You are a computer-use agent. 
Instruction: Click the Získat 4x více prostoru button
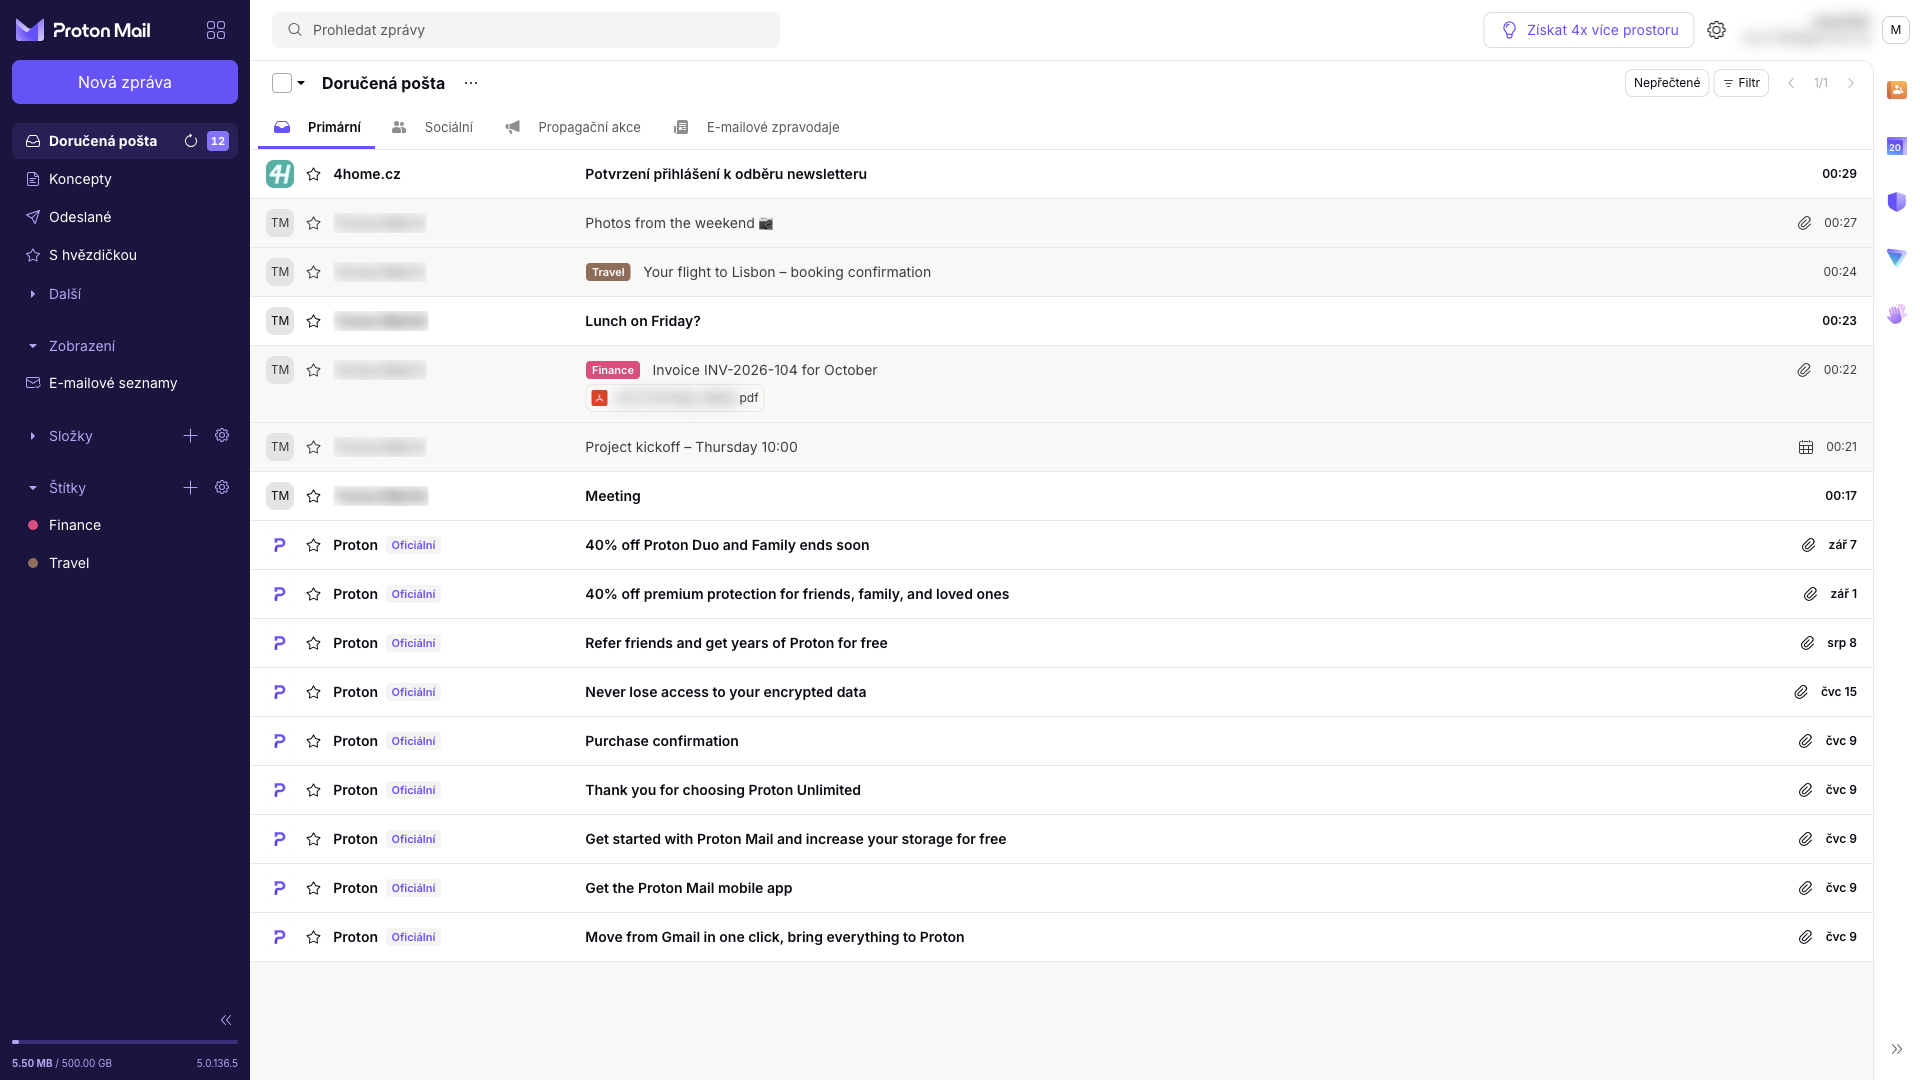1588,30
